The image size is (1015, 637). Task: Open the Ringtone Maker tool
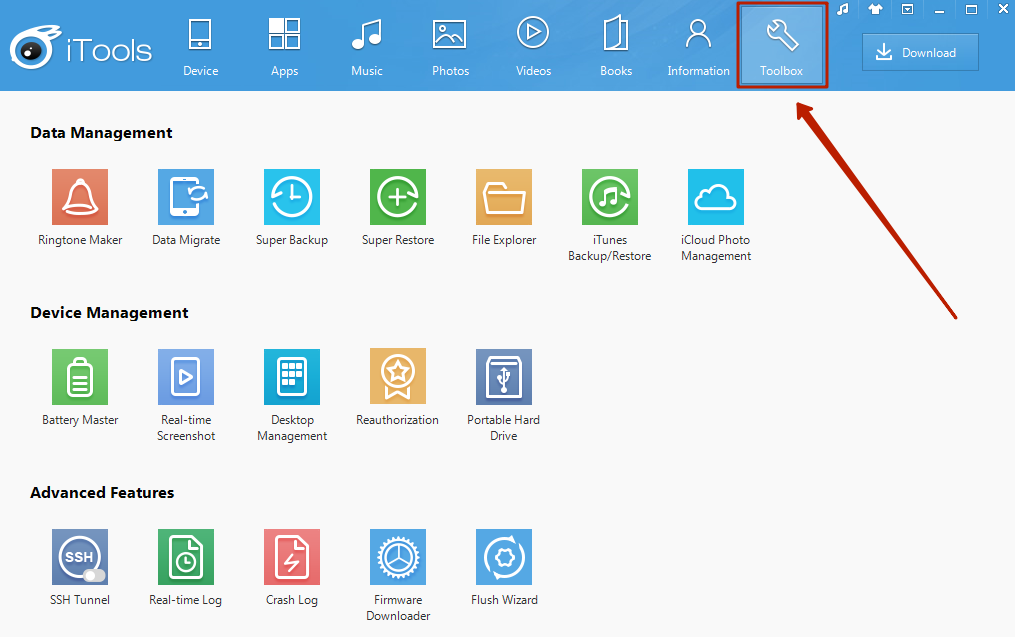coord(80,197)
